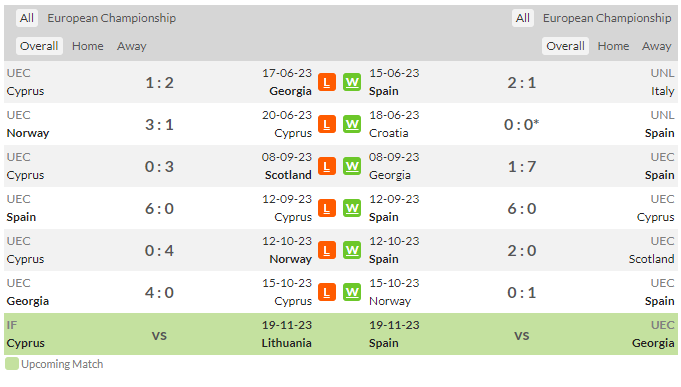Click the L loss badge beside Scotland 08-09-23
Screen dimensions: 681x387
[327, 166]
